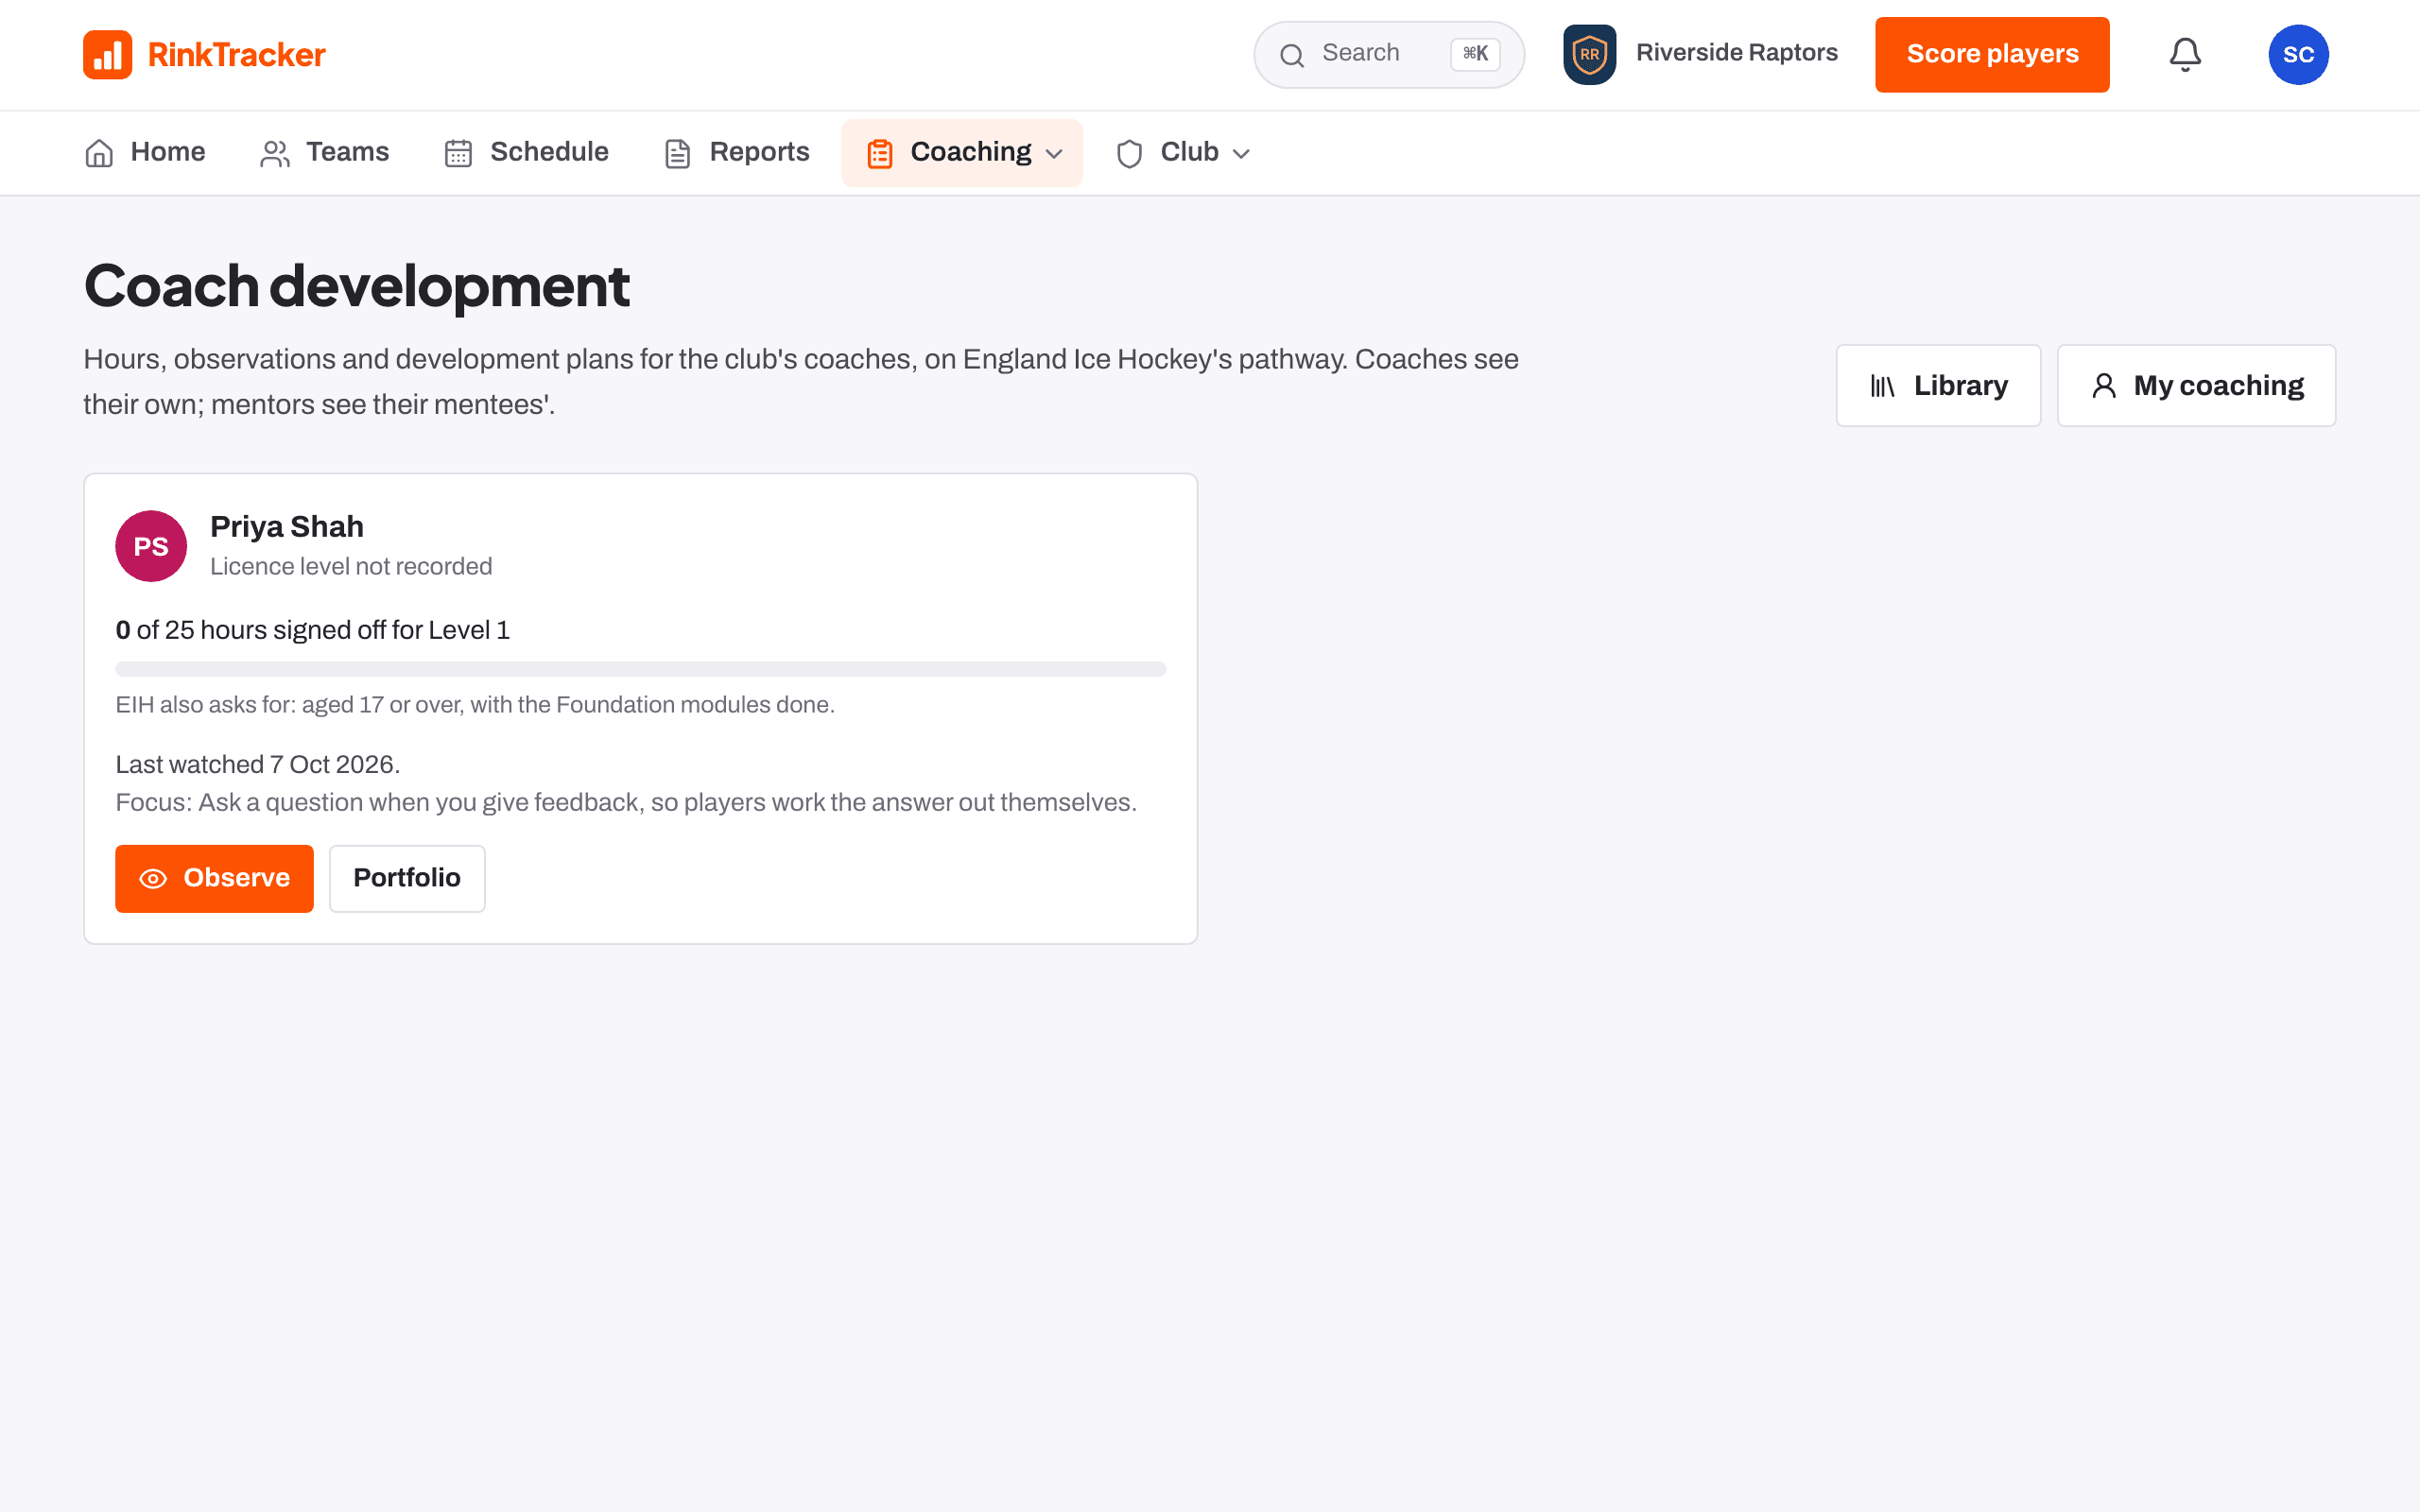The width and height of the screenshot is (2420, 1512).
Task: Click the RinkTracker logo icon
Action: (x=107, y=54)
